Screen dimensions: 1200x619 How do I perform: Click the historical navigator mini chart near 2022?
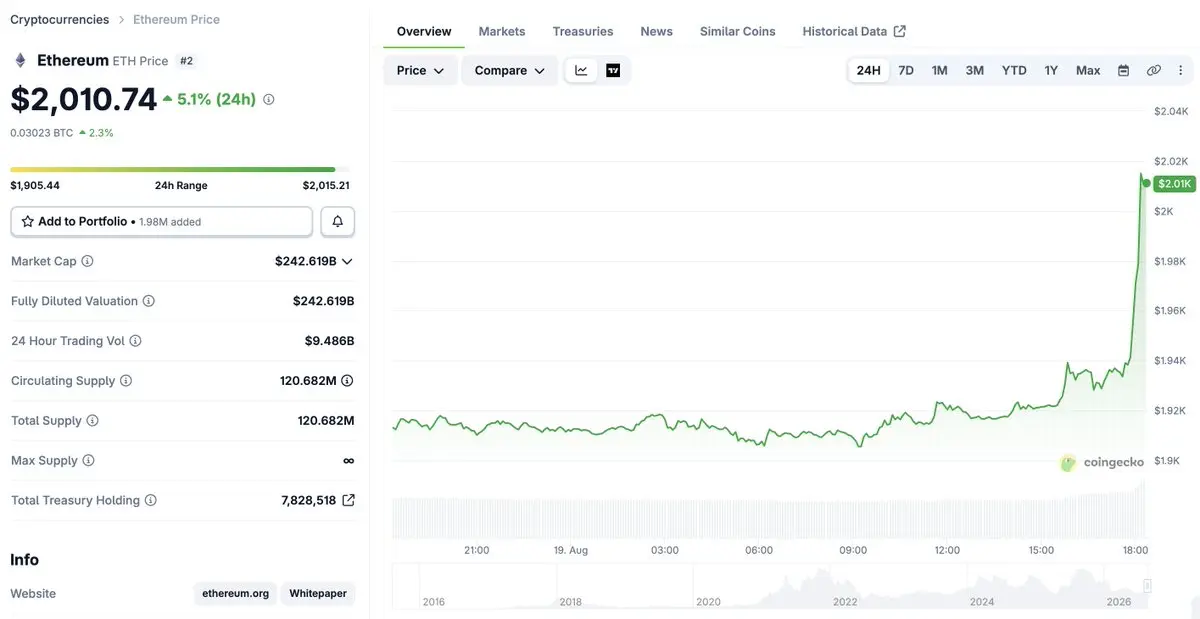(x=846, y=586)
